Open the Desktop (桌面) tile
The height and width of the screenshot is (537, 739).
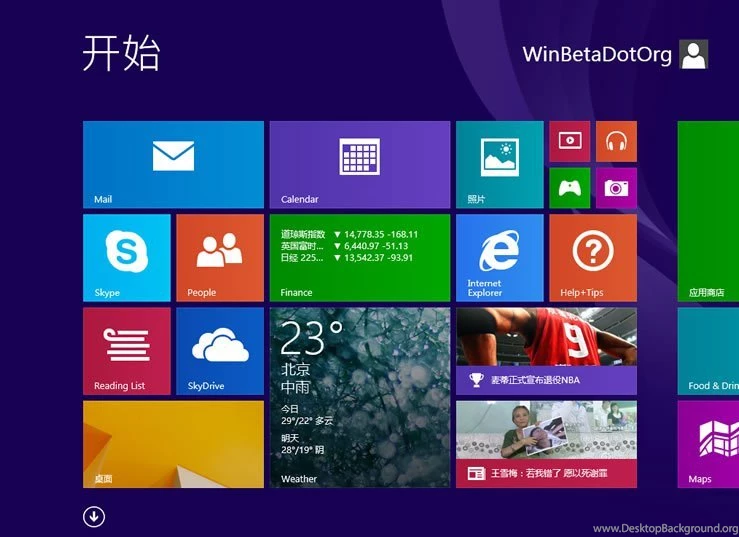(x=173, y=444)
